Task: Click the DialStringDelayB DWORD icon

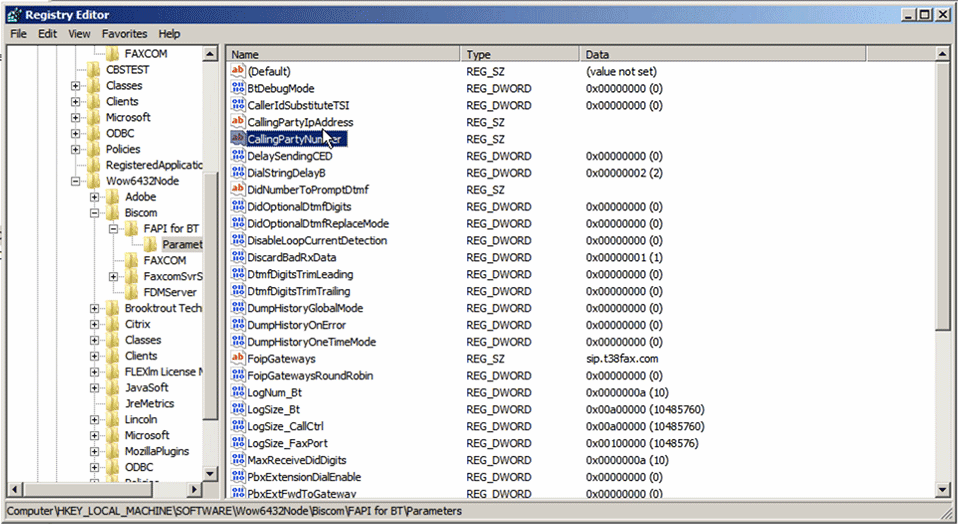Action: pos(238,173)
